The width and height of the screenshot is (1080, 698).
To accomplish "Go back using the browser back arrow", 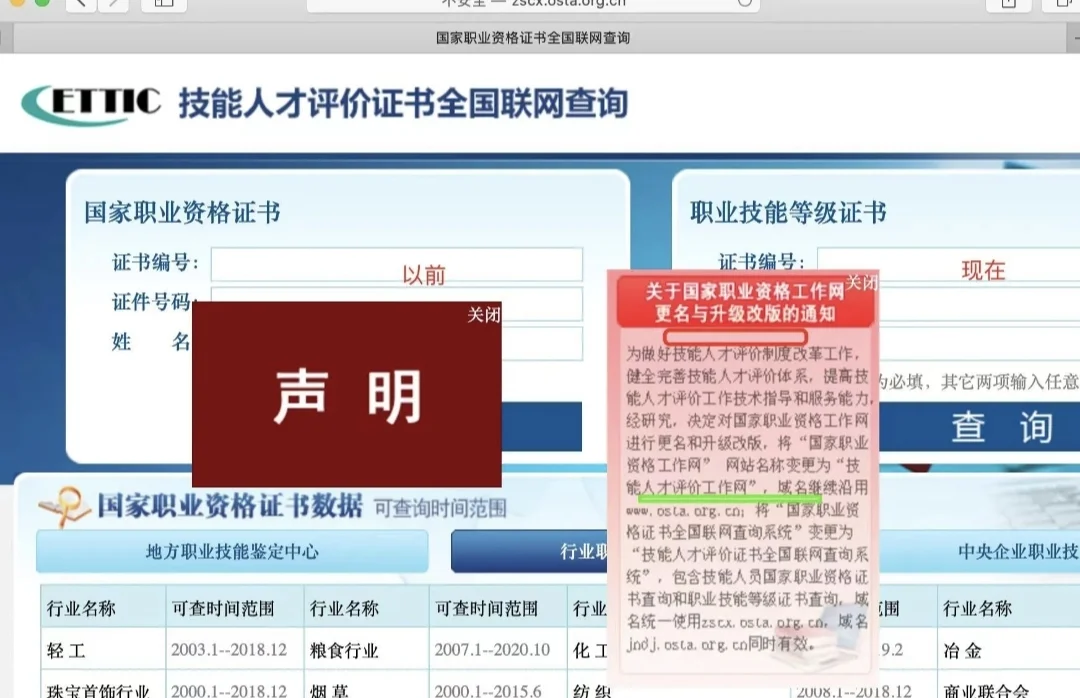I will (79, 5).
